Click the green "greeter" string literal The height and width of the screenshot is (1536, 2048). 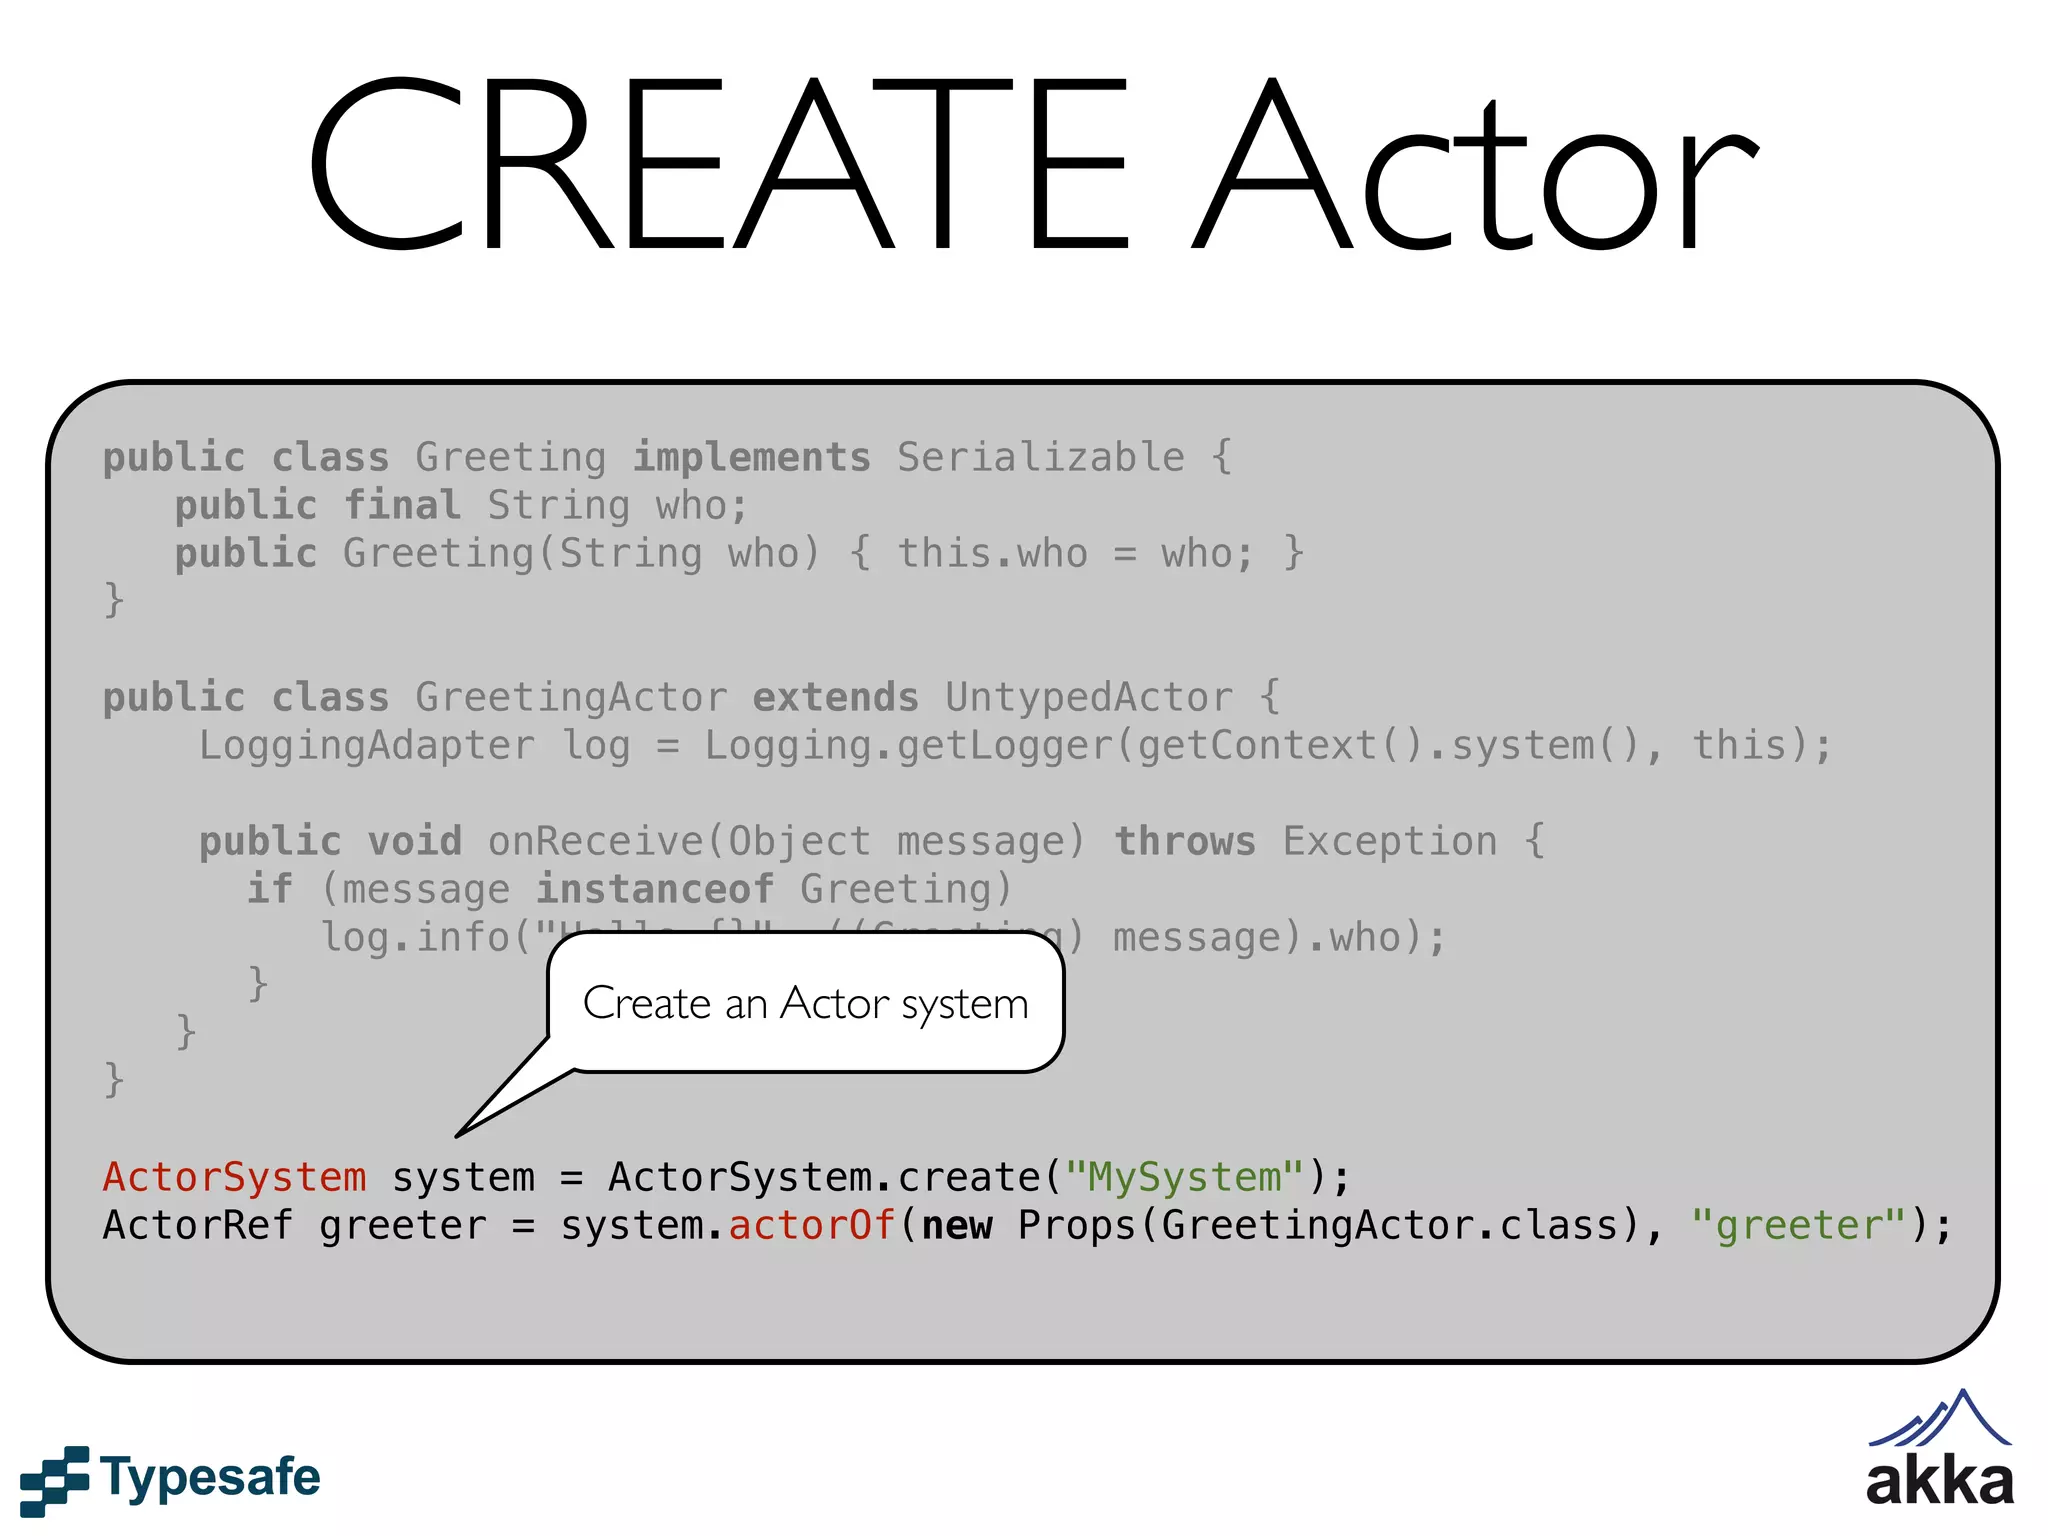pos(1798,1225)
